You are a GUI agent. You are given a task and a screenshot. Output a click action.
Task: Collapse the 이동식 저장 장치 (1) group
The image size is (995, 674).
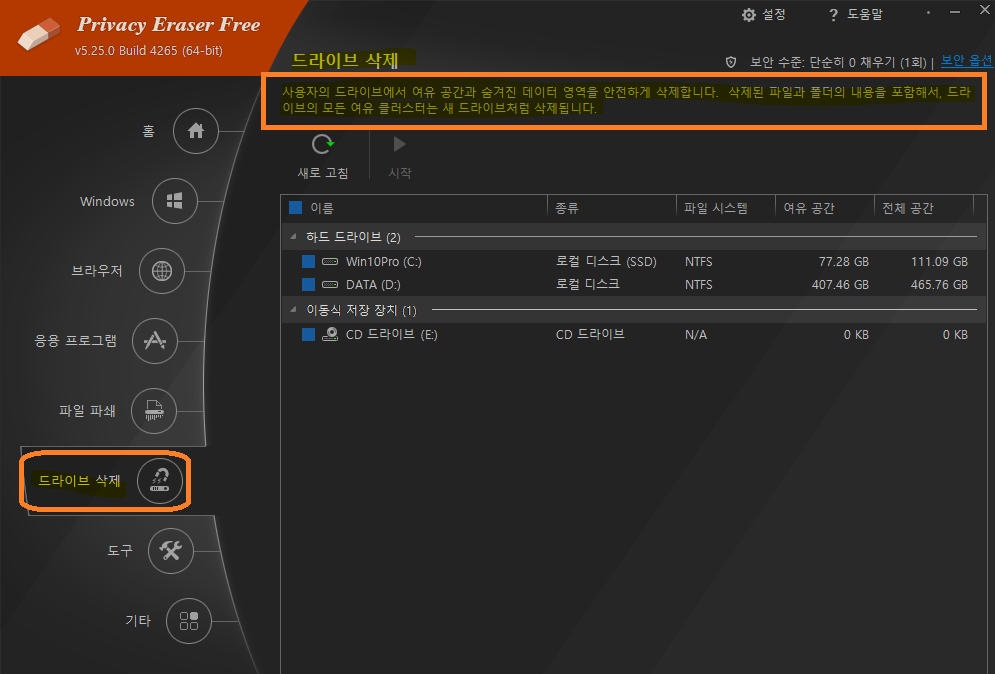point(293,310)
